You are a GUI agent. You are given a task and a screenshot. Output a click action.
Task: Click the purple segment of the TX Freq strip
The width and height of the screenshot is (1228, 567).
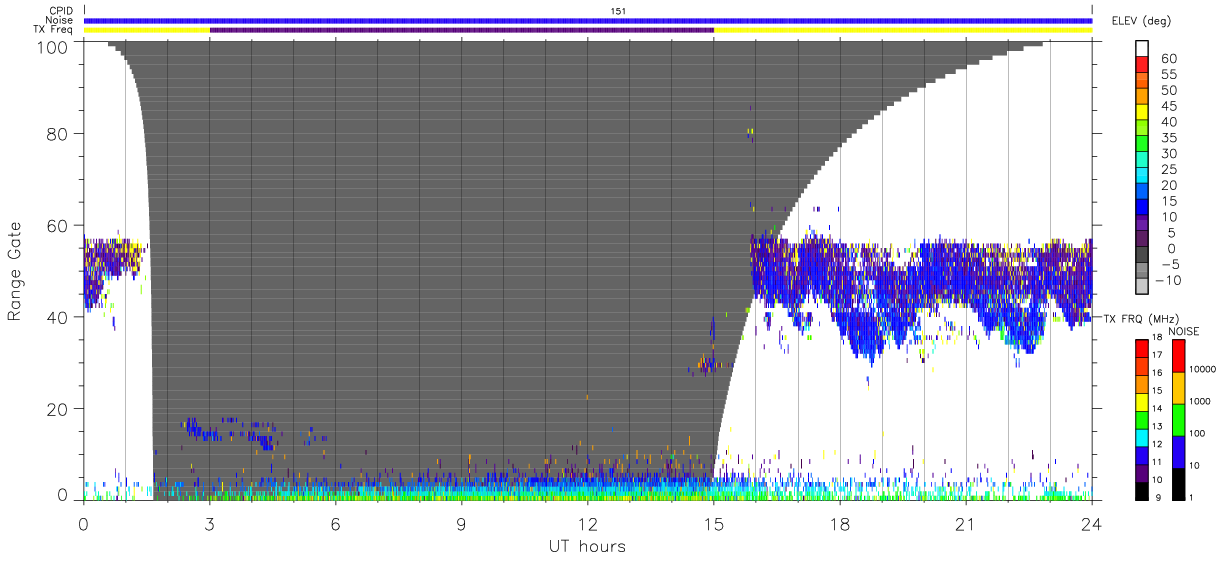(462, 30)
